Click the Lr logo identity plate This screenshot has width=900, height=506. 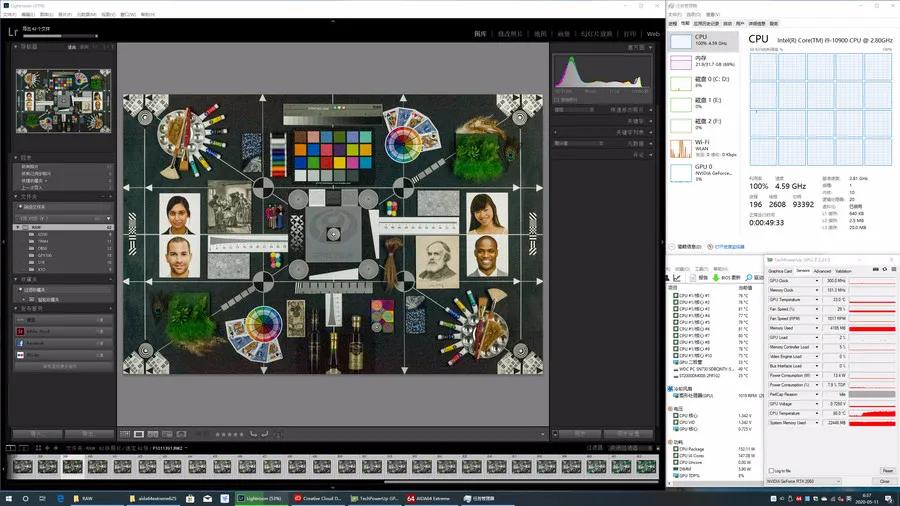14,31
